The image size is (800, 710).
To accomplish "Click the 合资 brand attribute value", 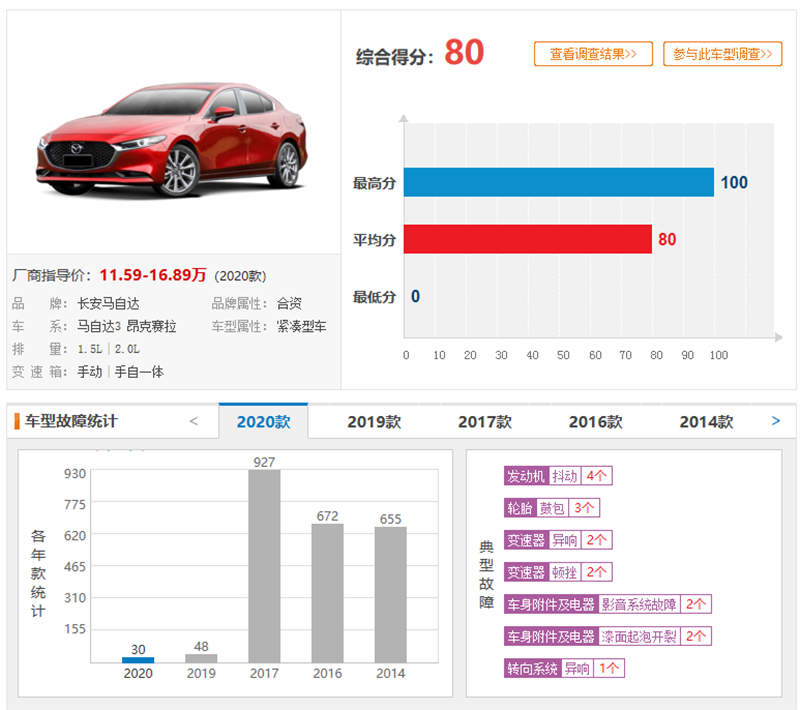I will (x=289, y=303).
